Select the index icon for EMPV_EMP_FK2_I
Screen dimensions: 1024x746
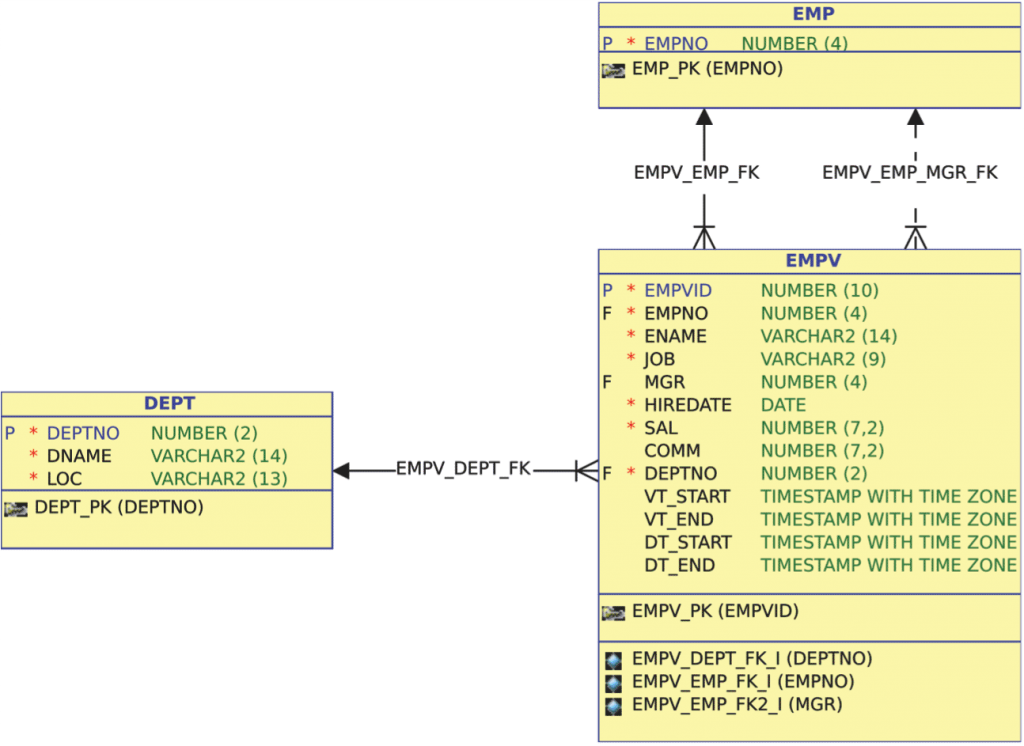tap(614, 704)
